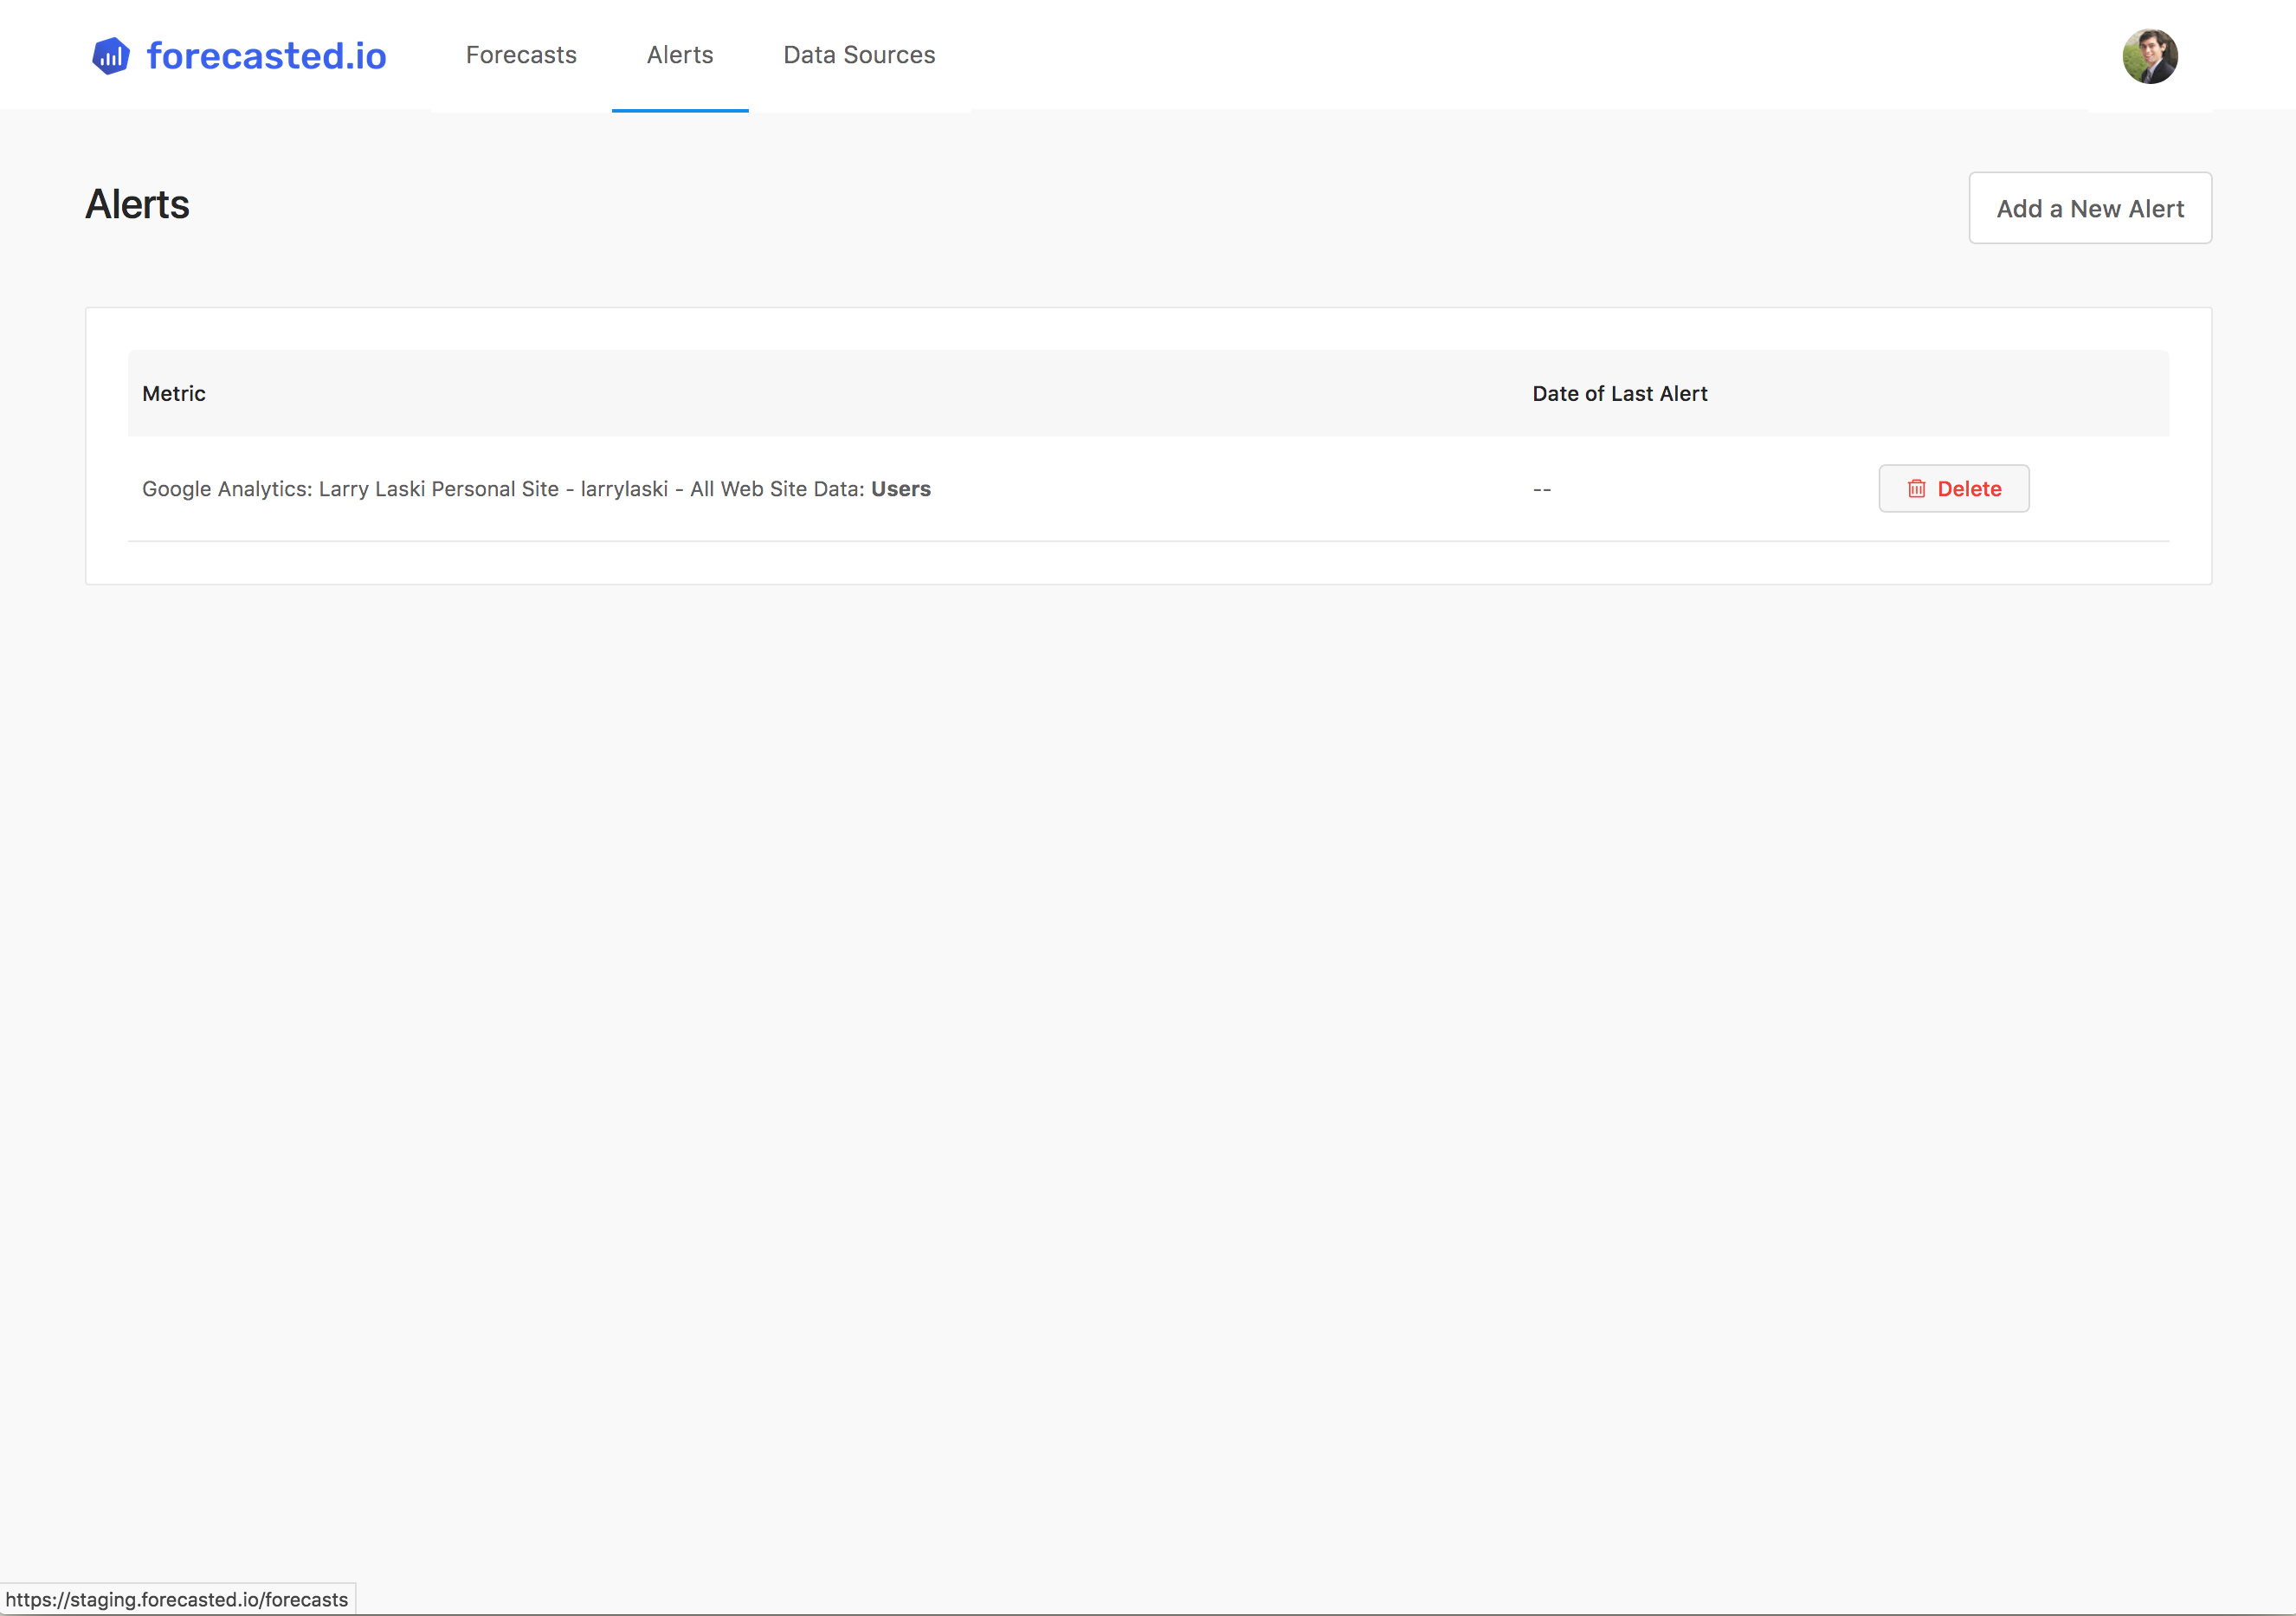Screen dimensions: 2296x1616
Task: Click the Date of Last Alert header
Action: 1619,394
